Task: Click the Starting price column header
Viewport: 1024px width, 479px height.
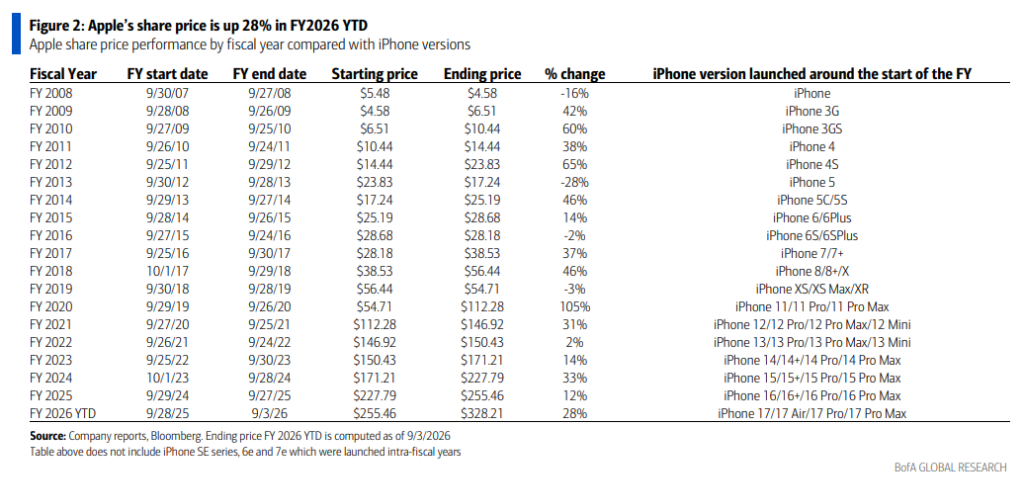Action: [374, 74]
